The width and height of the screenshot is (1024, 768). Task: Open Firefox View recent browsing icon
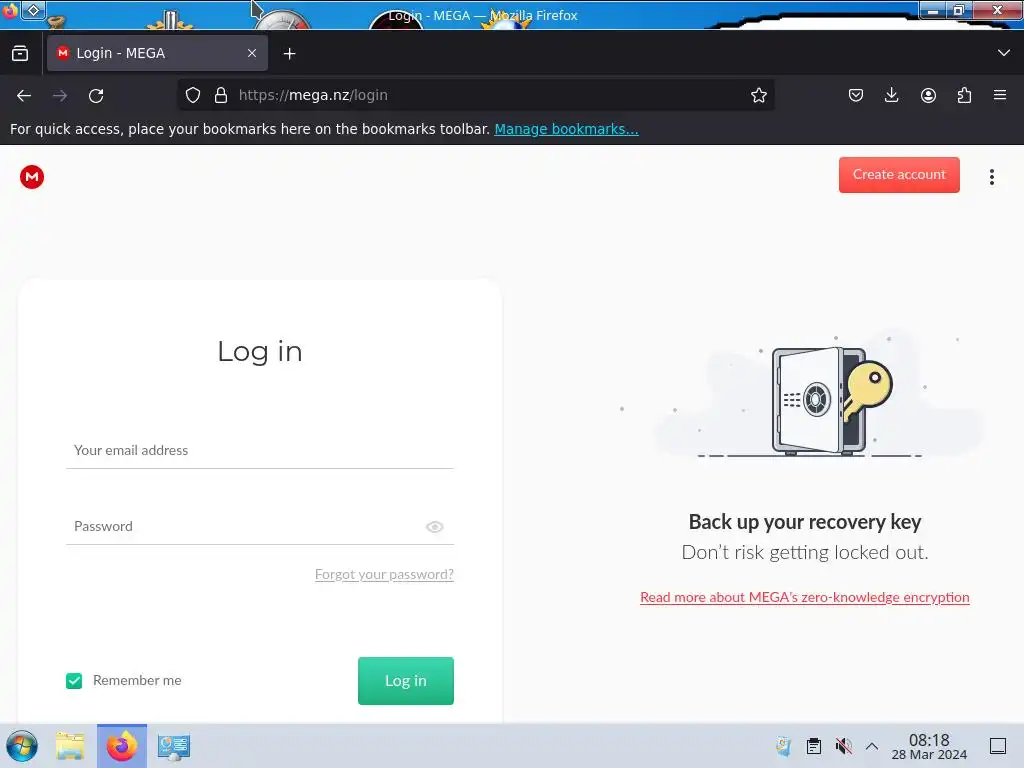pyautogui.click(x=20, y=54)
